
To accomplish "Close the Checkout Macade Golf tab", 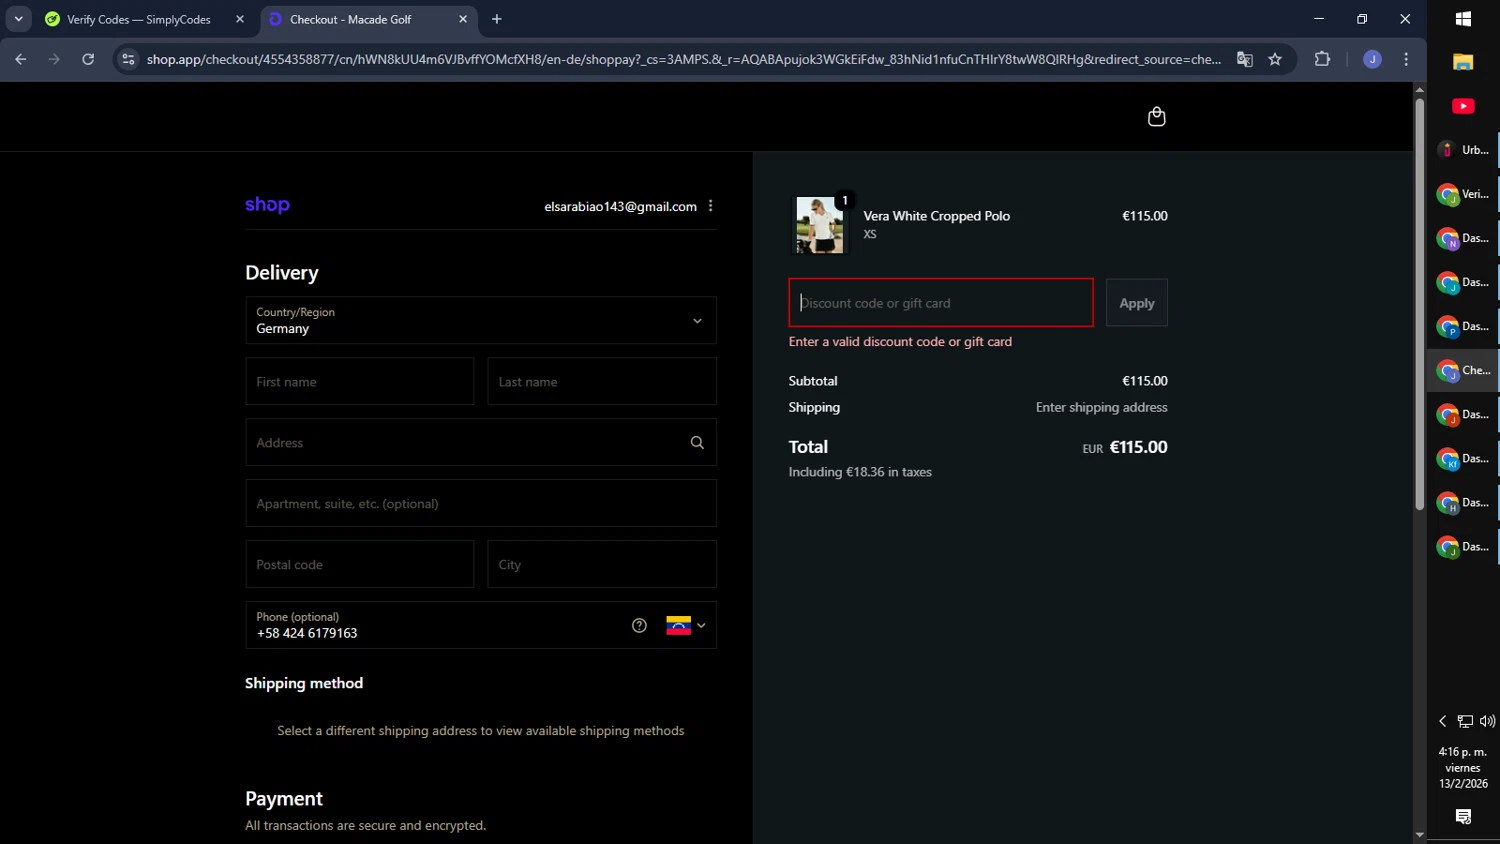I will tap(463, 19).
